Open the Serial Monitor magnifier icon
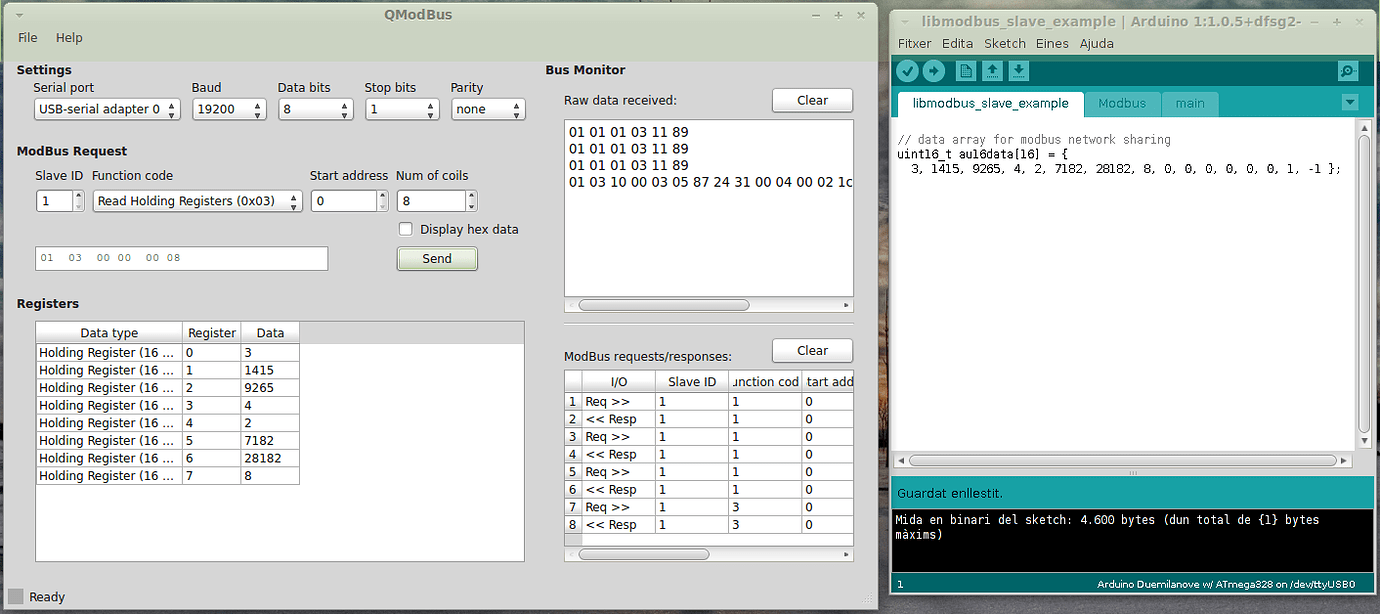The image size is (1380, 614). click(1347, 71)
